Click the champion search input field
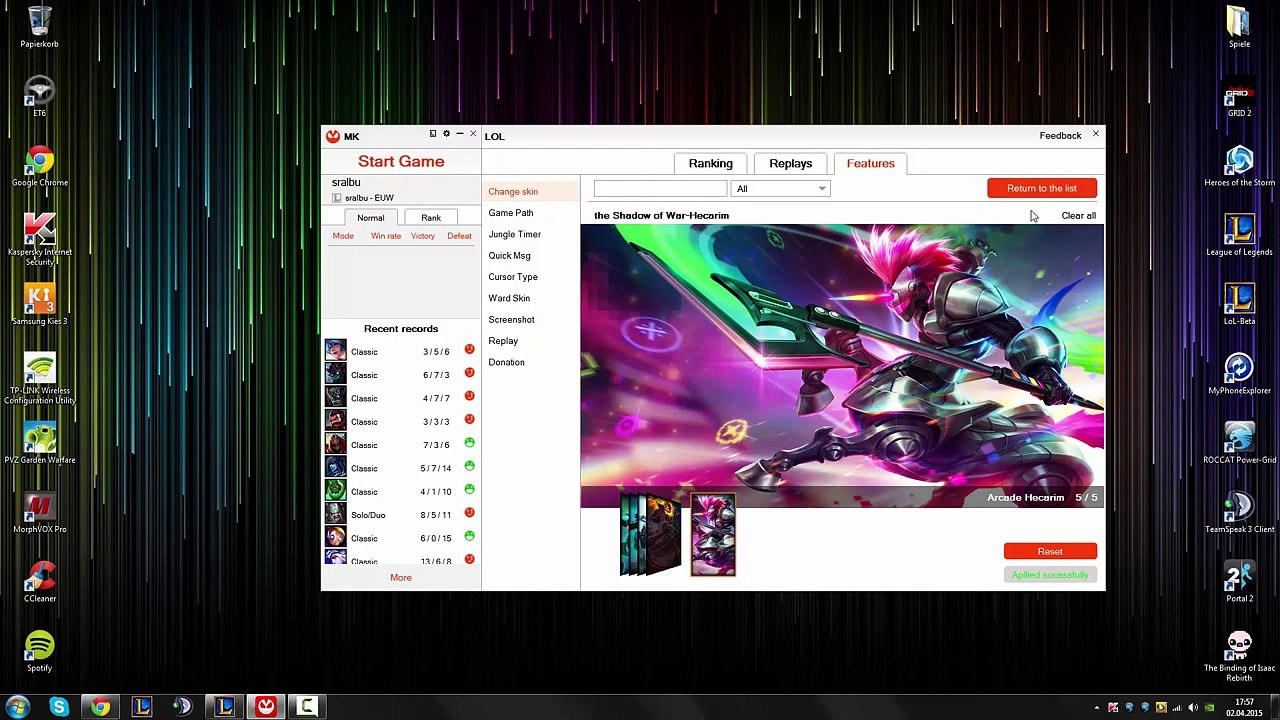1280x720 pixels. (x=660, y=189)
